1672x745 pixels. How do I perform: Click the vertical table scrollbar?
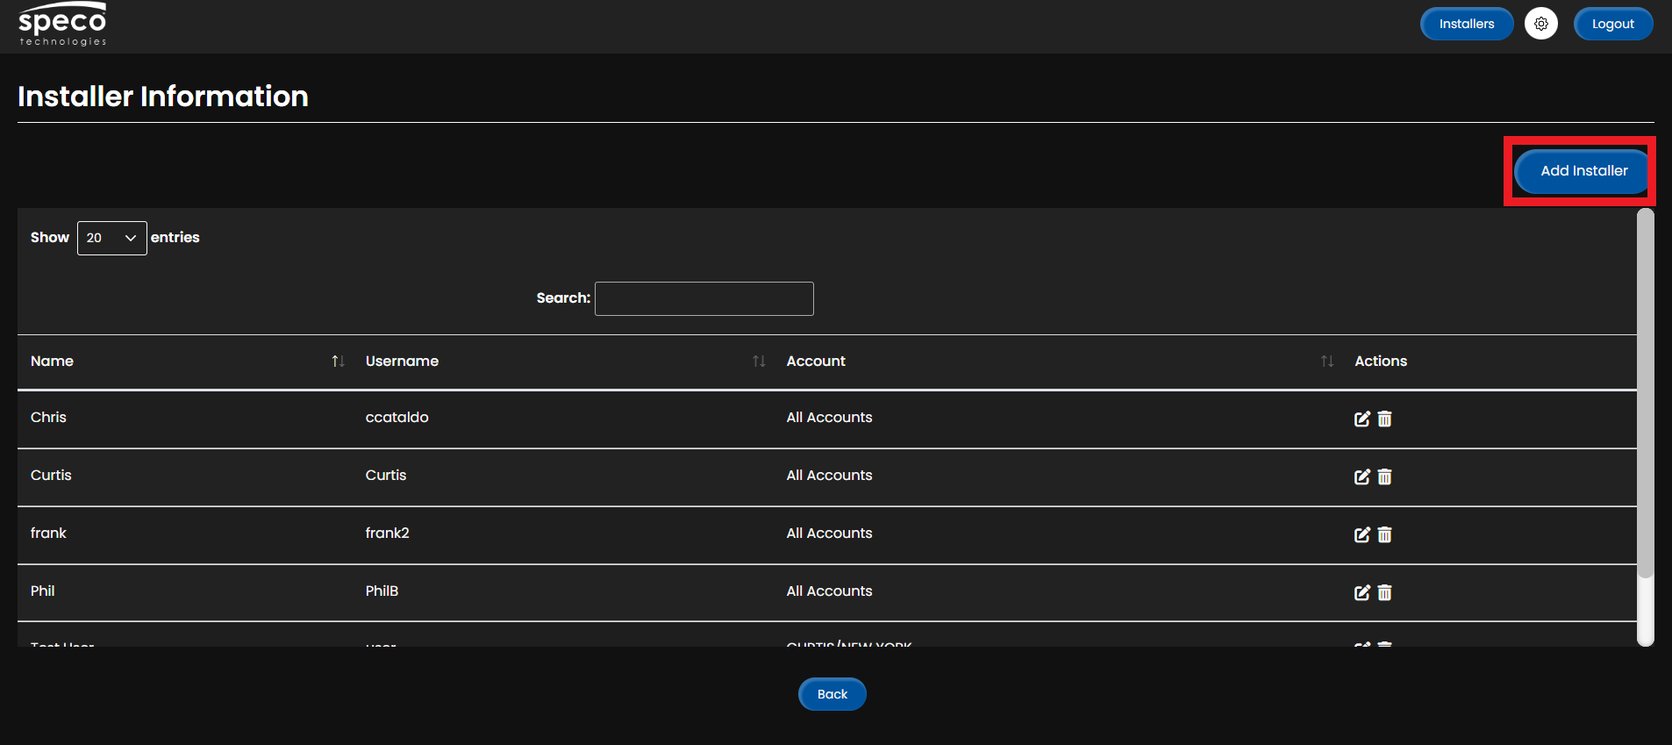(x=1645, y=393)
